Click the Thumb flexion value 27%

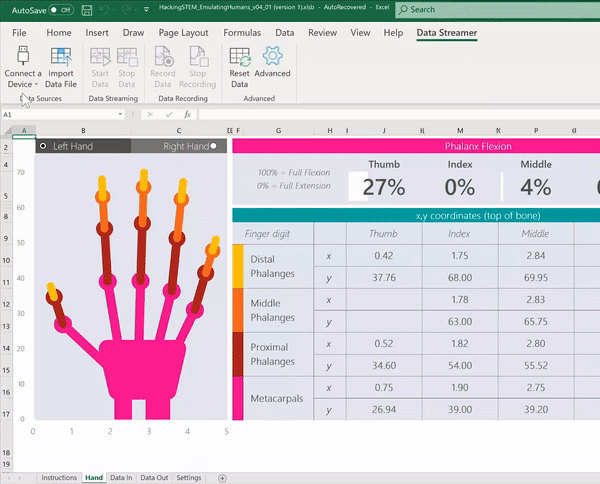(384, 187)
